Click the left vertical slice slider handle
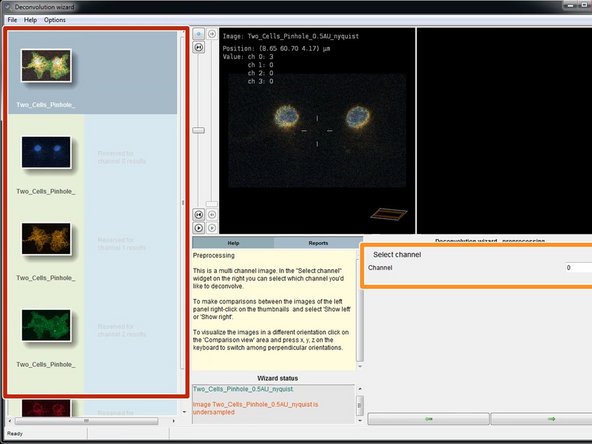This screenshot has width=592, height=444. pyautogui.click(x=199, y=130)
